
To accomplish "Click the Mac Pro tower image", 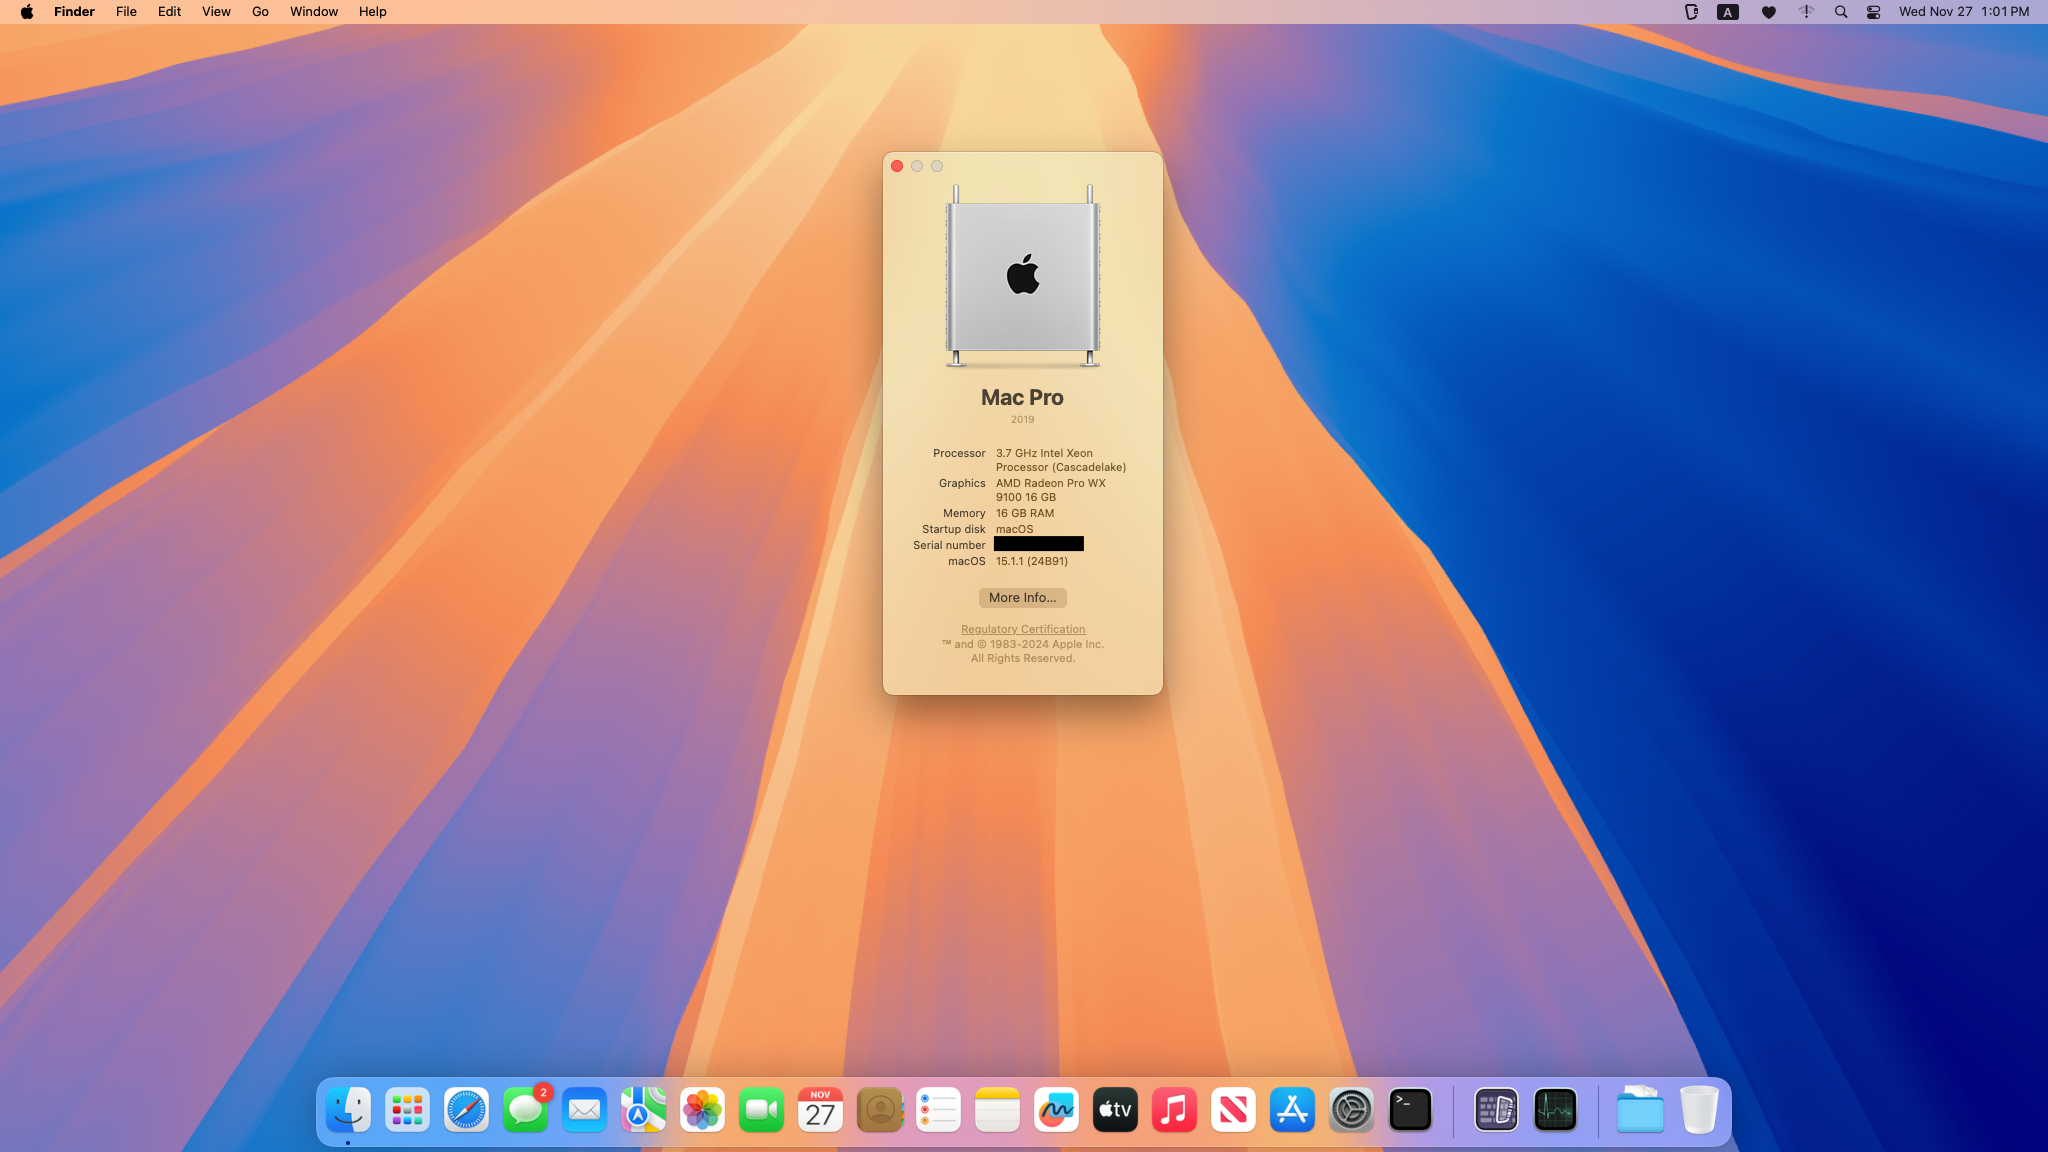I will tap(1023, 277).
